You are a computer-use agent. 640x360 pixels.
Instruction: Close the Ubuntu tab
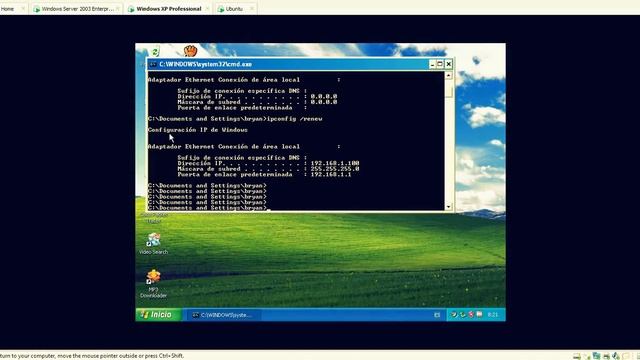(x=251, y=9)
